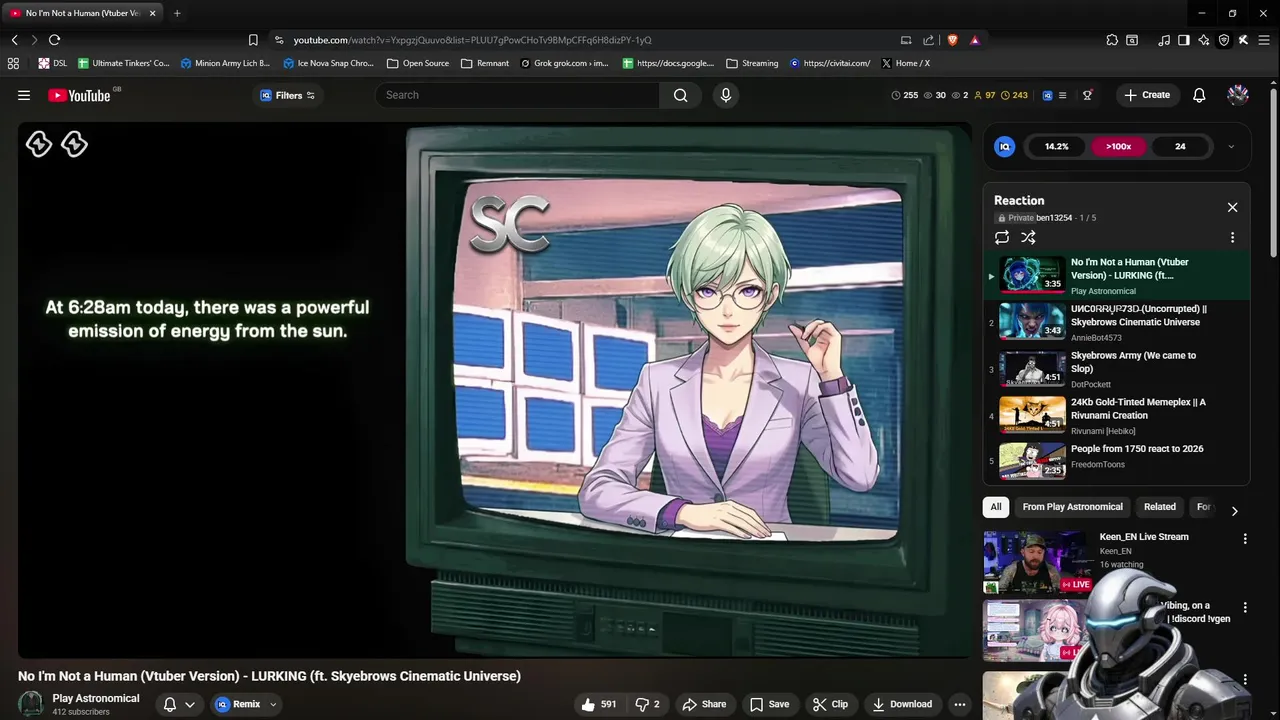Switch to the No I'm Not a Human tab

[x=82, y=13]
